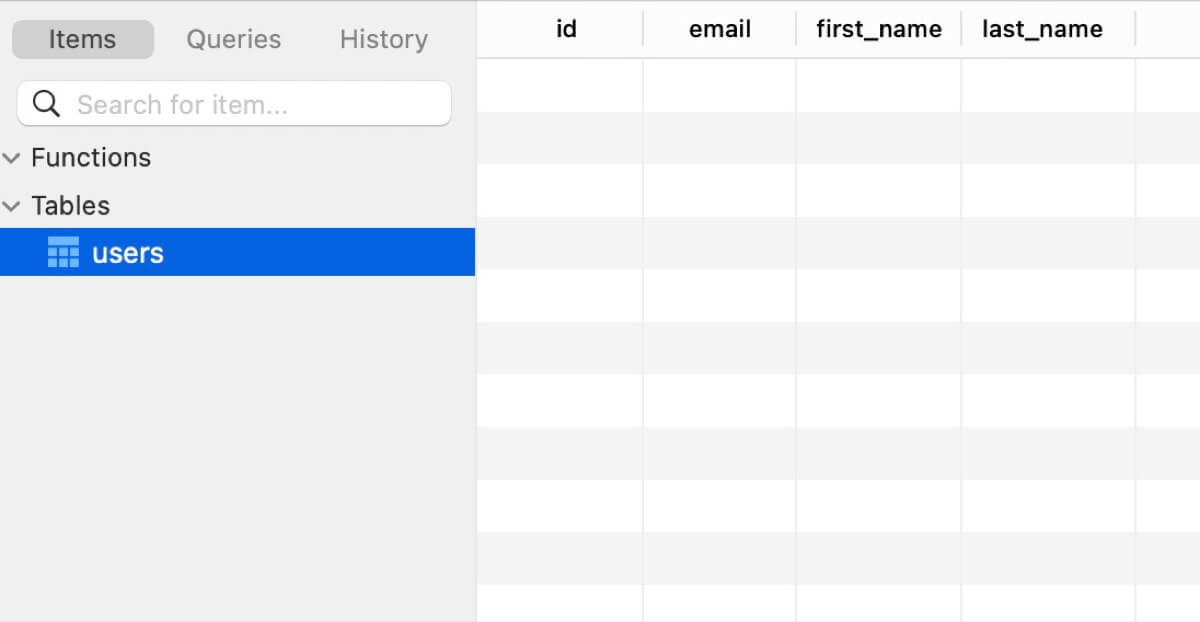Sort by the id column header
Viewport: 1200px width, 622px height.
coord(566,30)
